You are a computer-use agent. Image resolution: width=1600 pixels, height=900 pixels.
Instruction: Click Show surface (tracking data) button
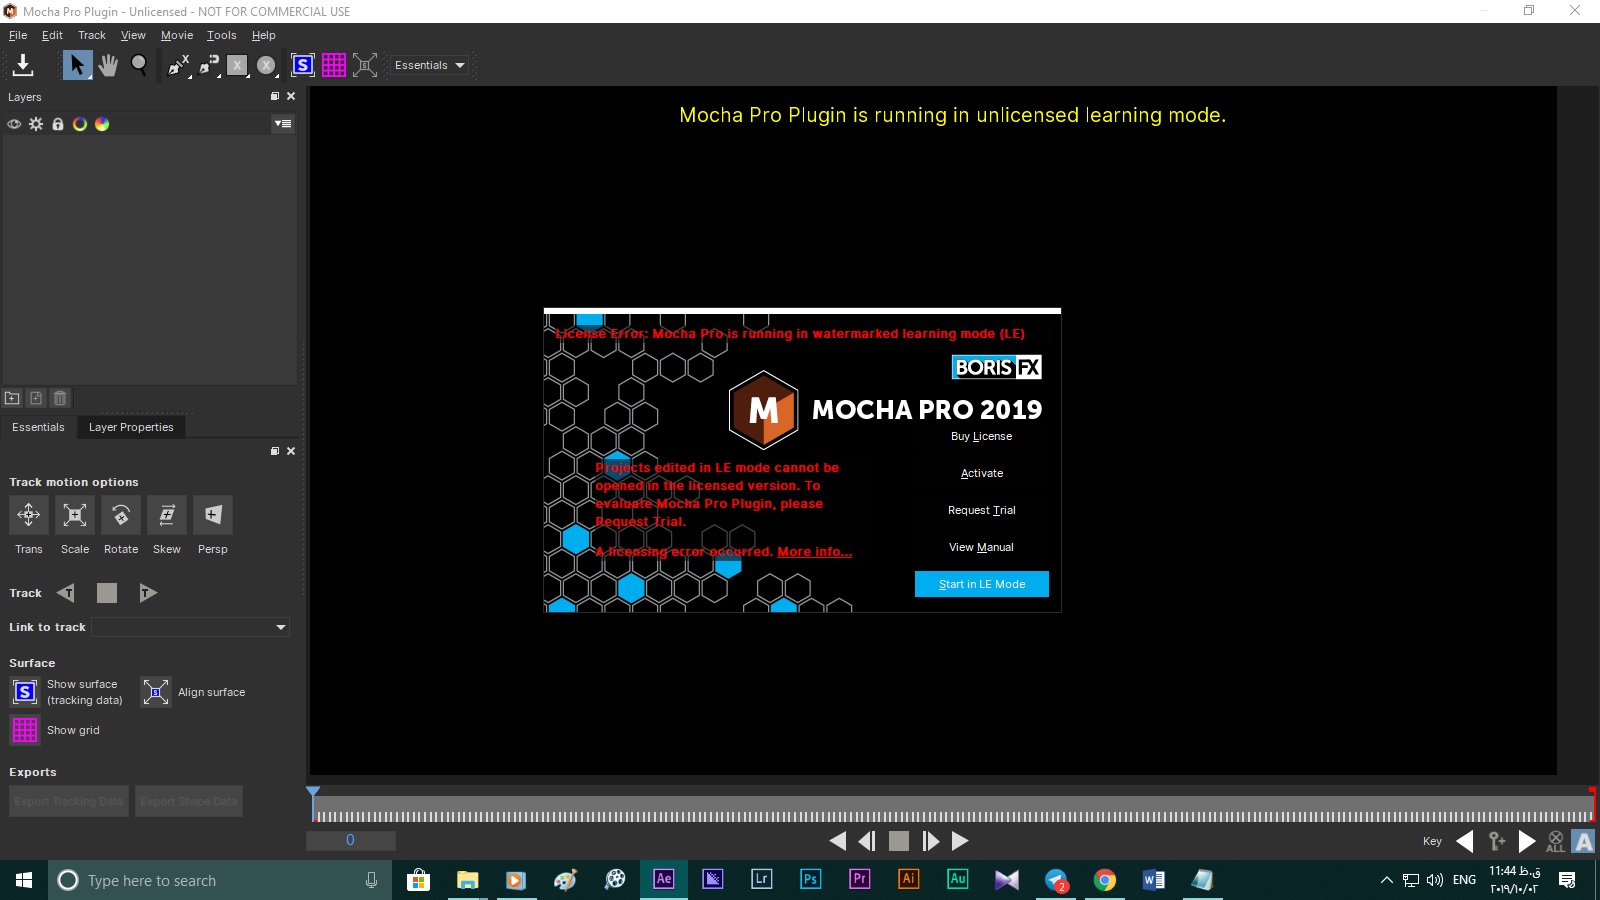[x=25, y=692]
